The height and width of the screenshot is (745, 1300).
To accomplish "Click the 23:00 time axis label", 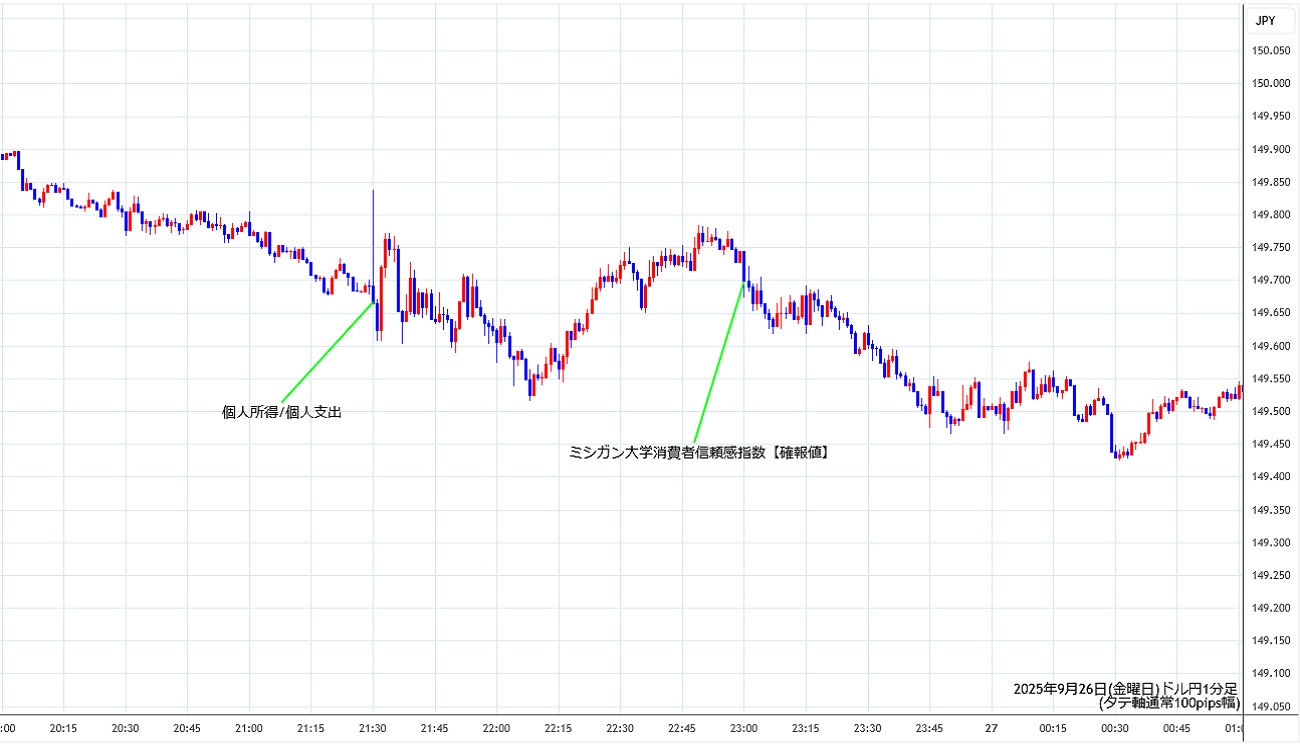I will [x=745, y=730].
